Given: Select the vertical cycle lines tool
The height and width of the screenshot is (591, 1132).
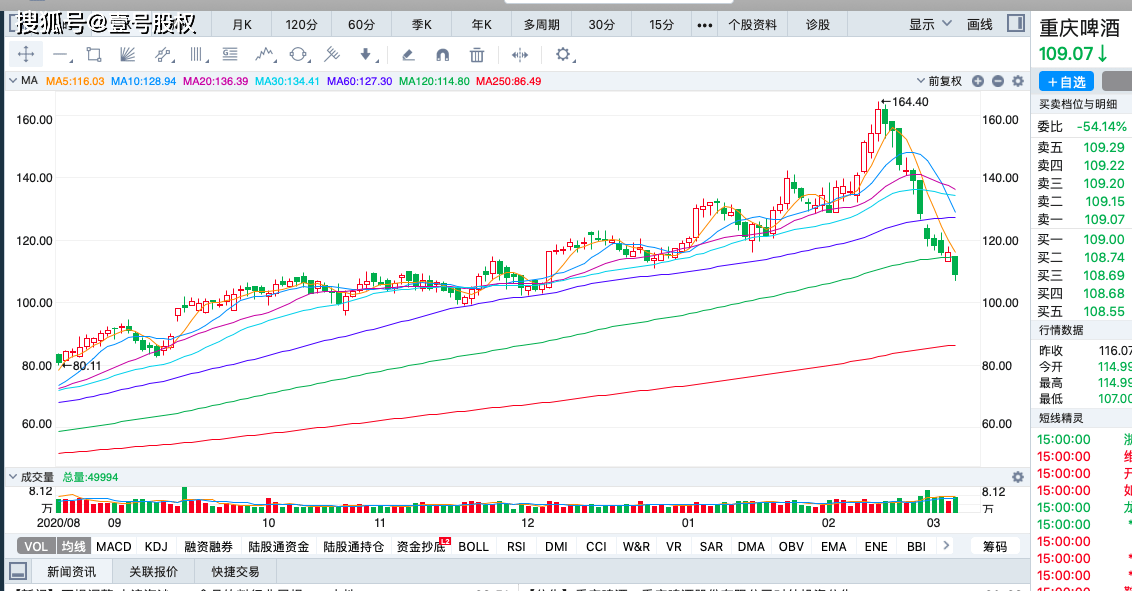Looking at the screenshot, I should 196,55.
